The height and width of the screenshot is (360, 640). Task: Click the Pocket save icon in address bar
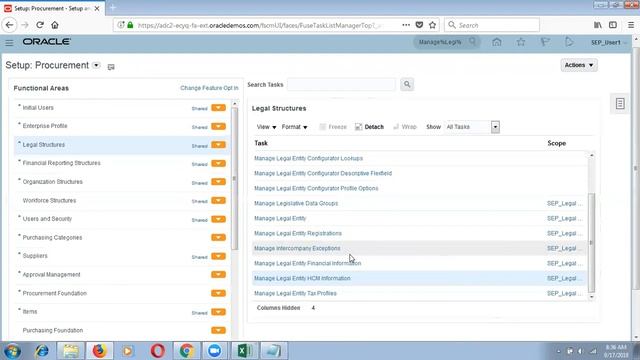pos(419,25)
